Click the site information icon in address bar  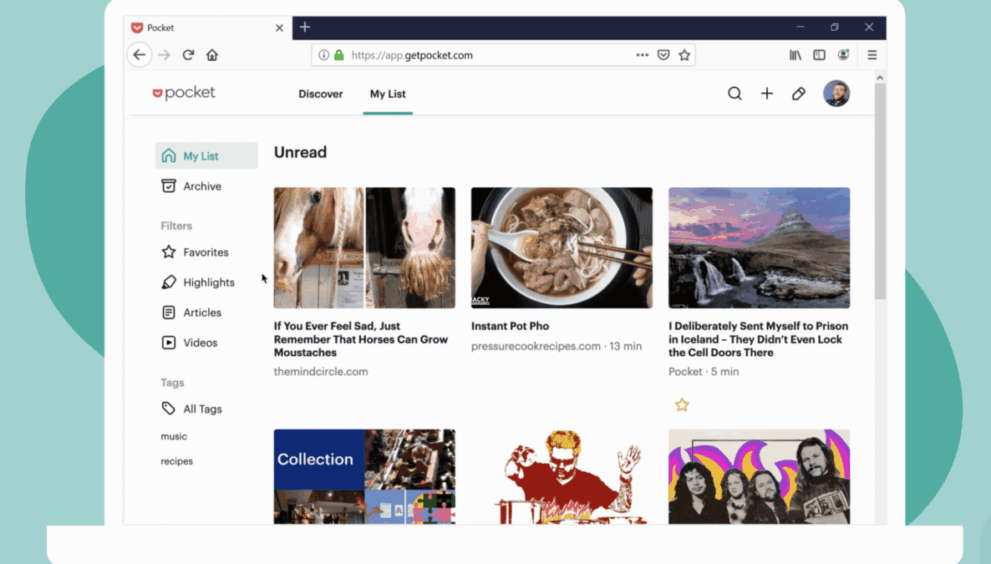click(x=324, y=55)
